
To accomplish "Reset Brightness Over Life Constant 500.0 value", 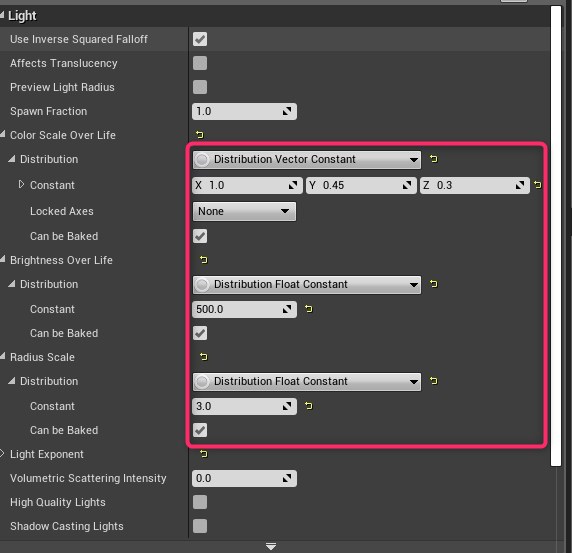I will (x=309, y=309).
